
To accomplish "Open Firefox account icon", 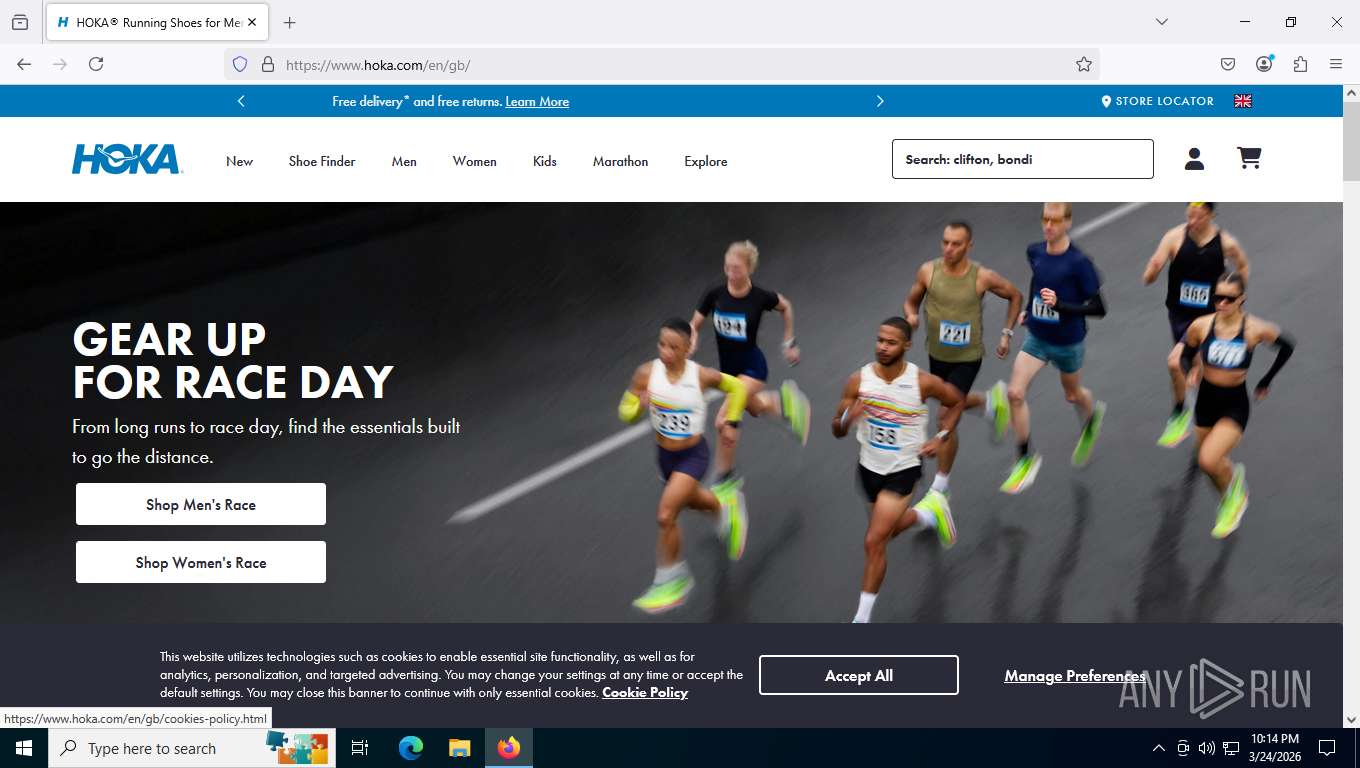I will [1264, 64].
